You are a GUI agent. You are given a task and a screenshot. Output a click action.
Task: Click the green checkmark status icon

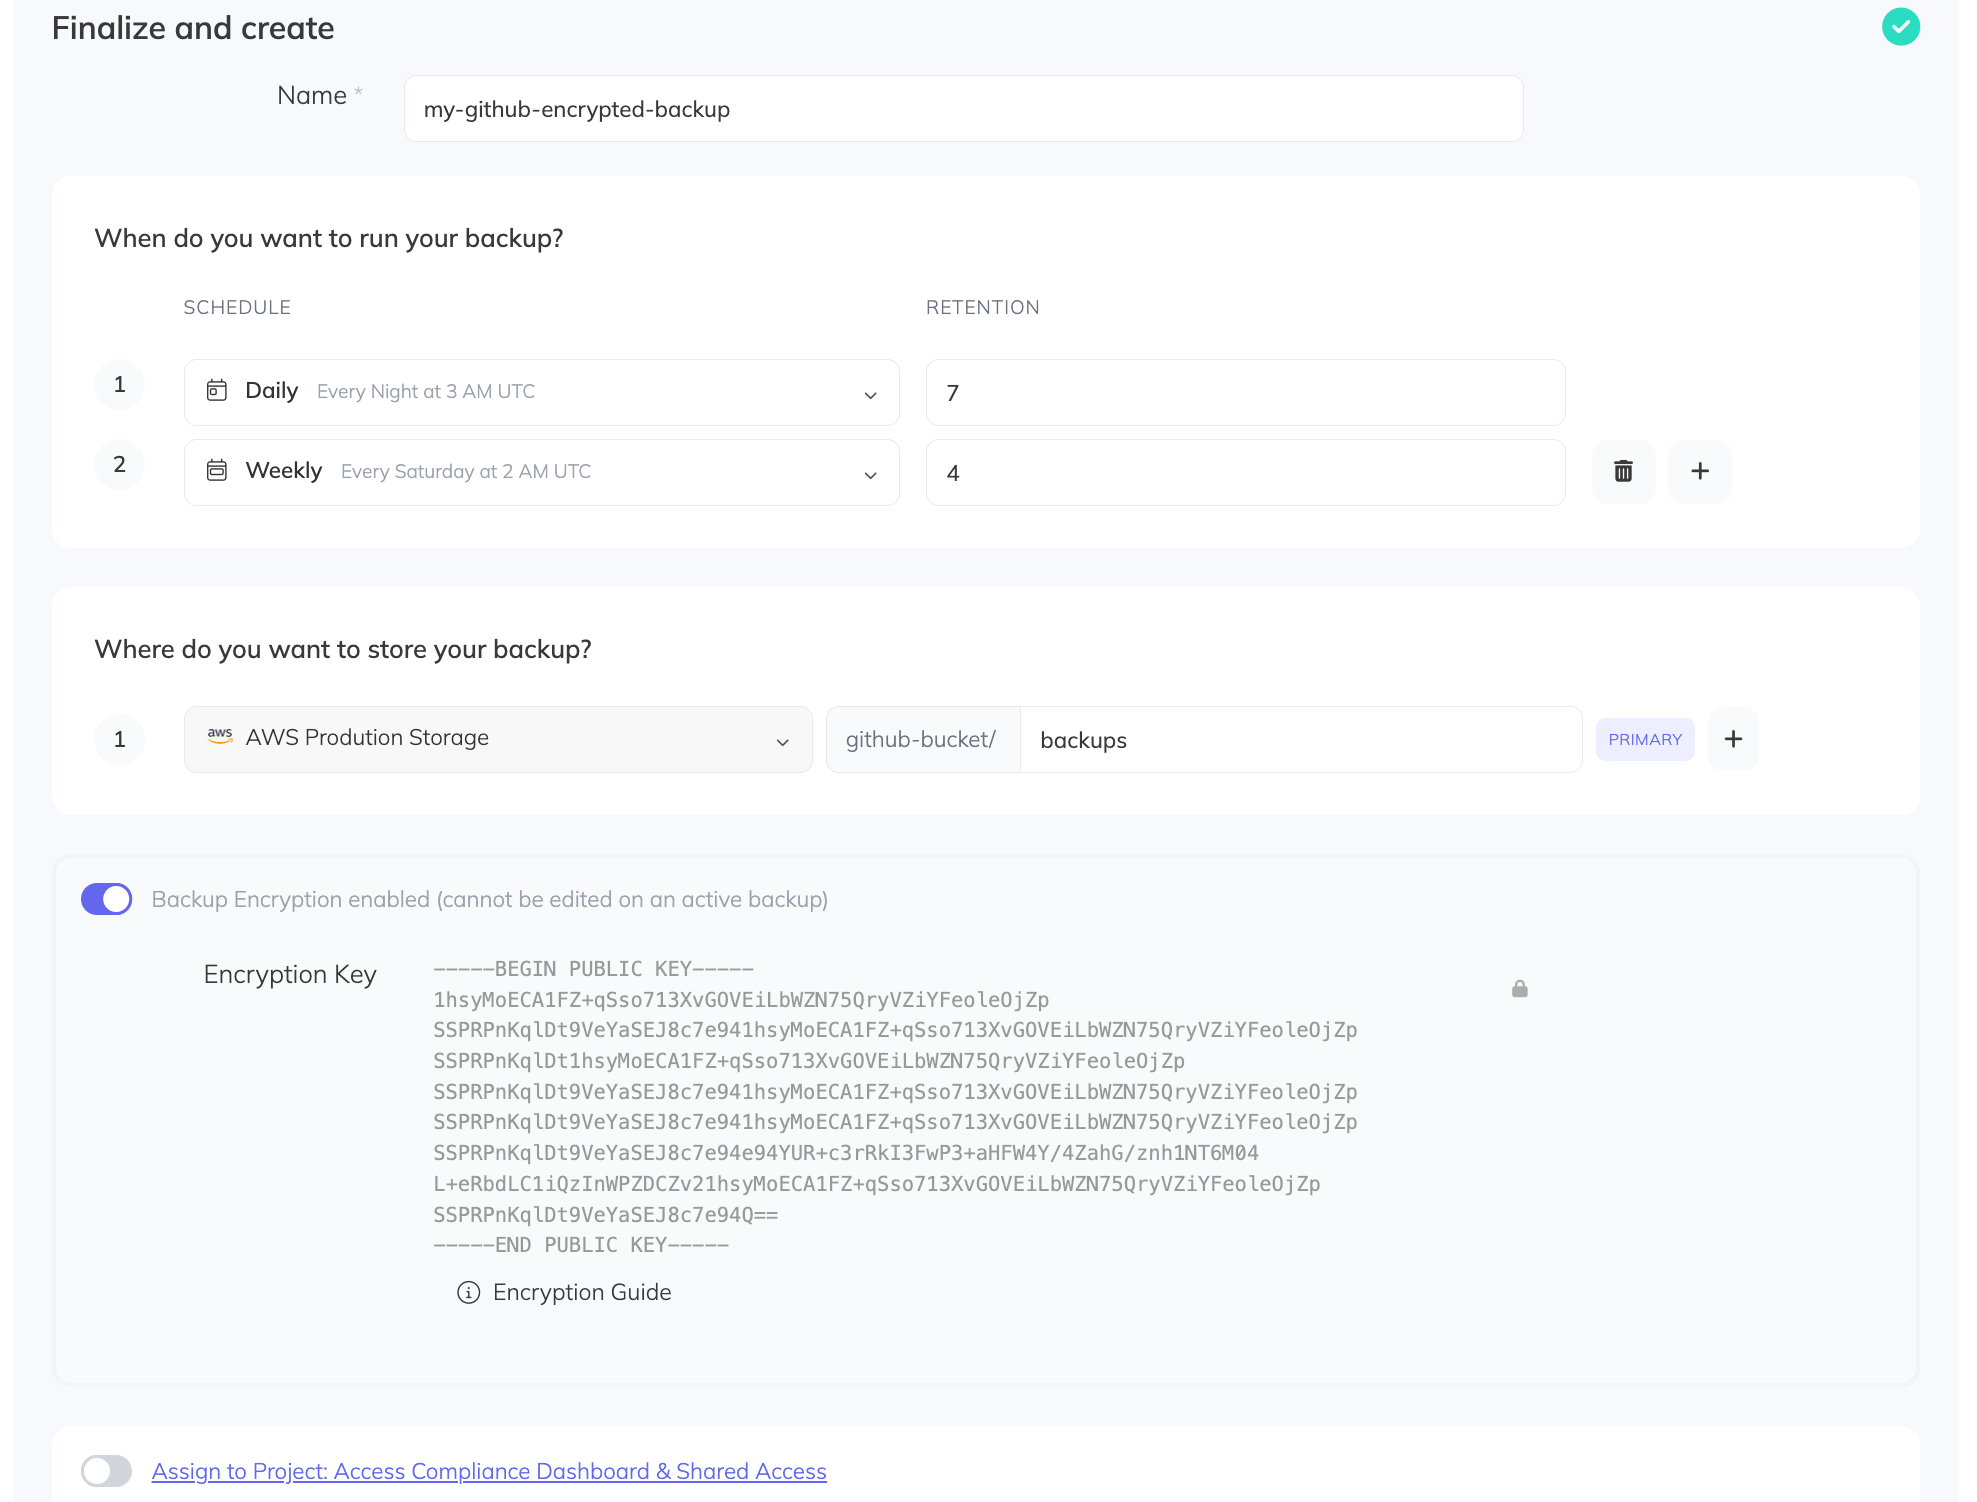coord(1900,27)
